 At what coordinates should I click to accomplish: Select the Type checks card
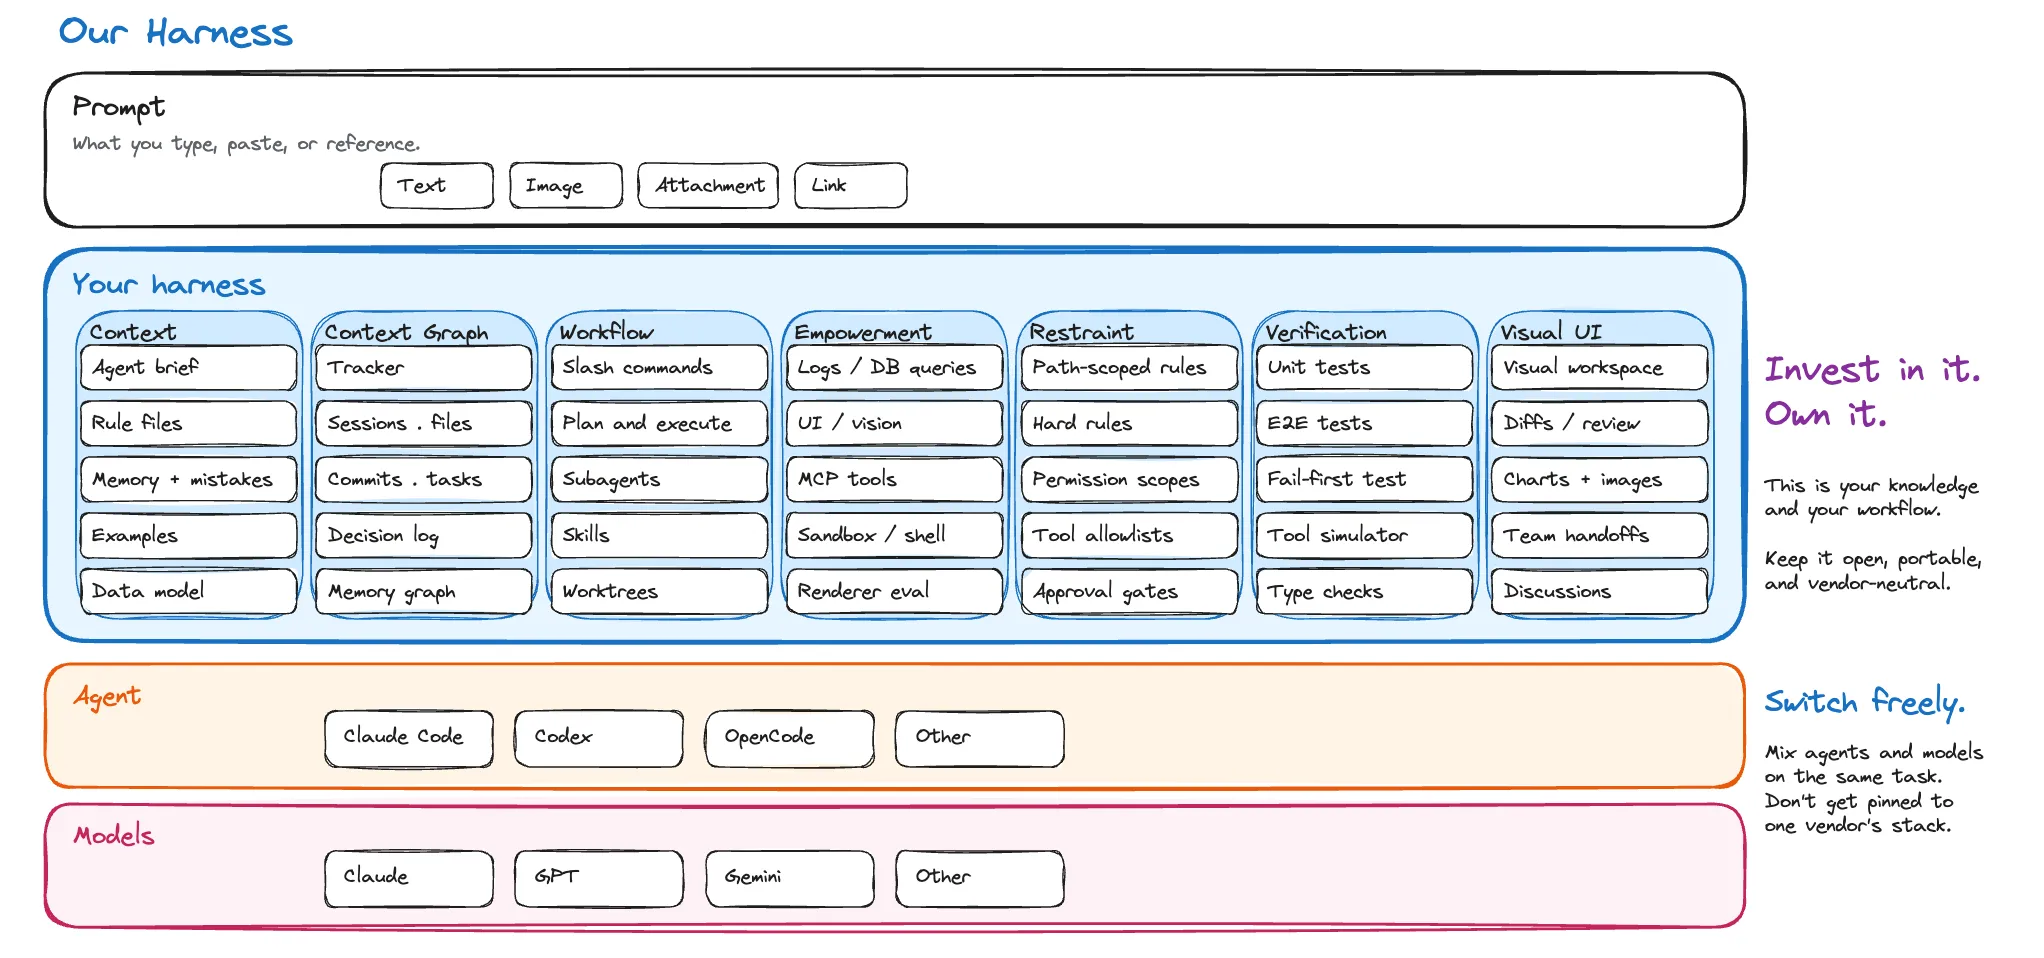pyautogui.click(x=1365, y=592)
